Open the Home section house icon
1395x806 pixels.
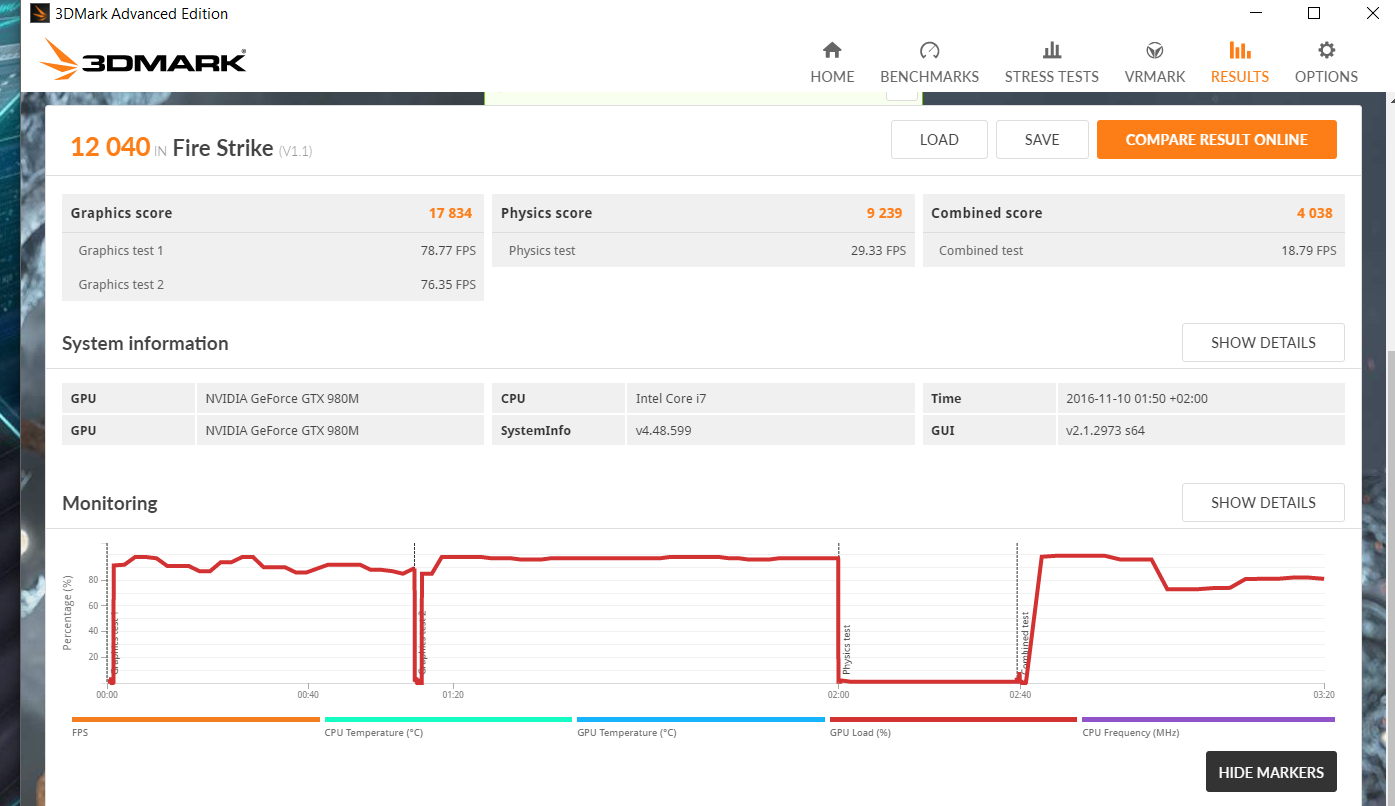(832, 50)
